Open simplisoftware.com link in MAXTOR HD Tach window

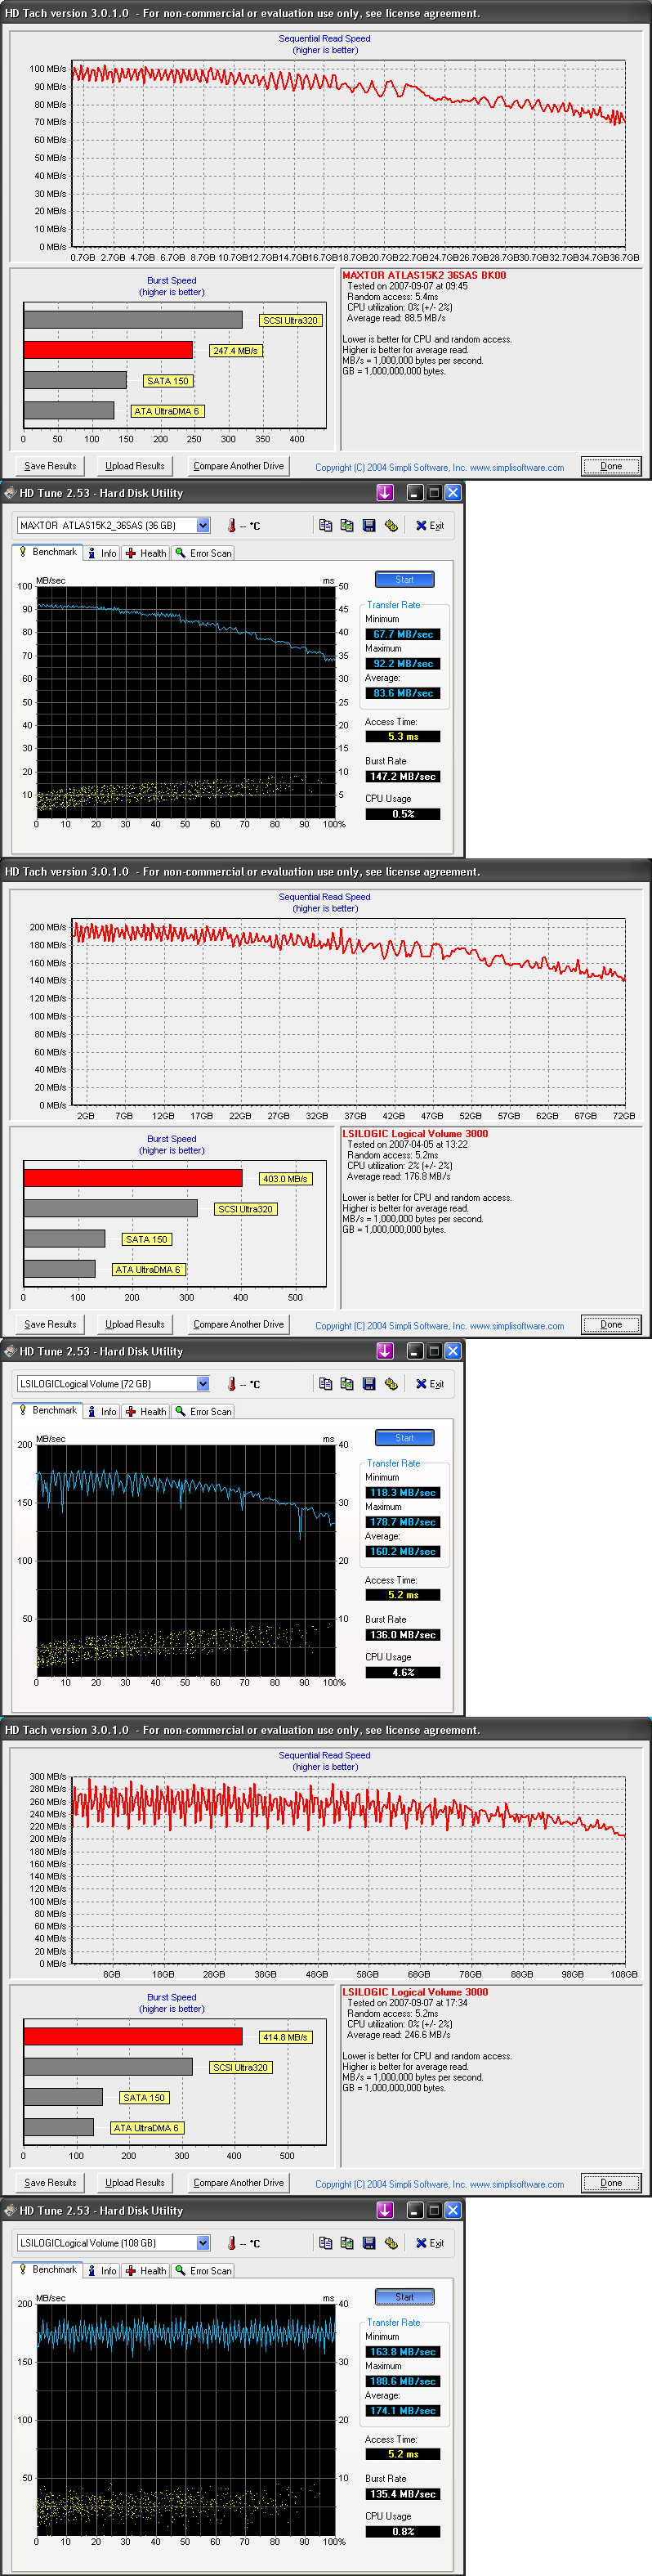point(517,467)
